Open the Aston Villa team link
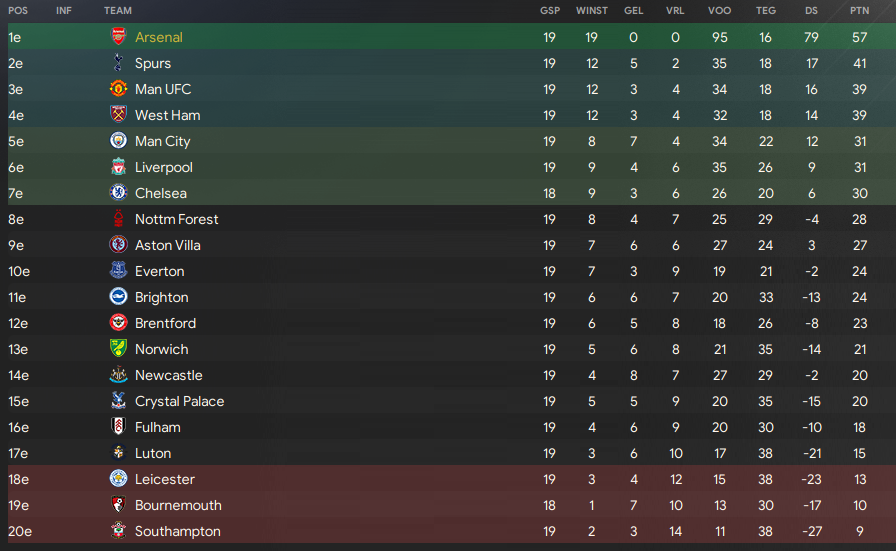The width and height of the screenshot is (896, 551). pyautogui.click(x=167, y=245)
